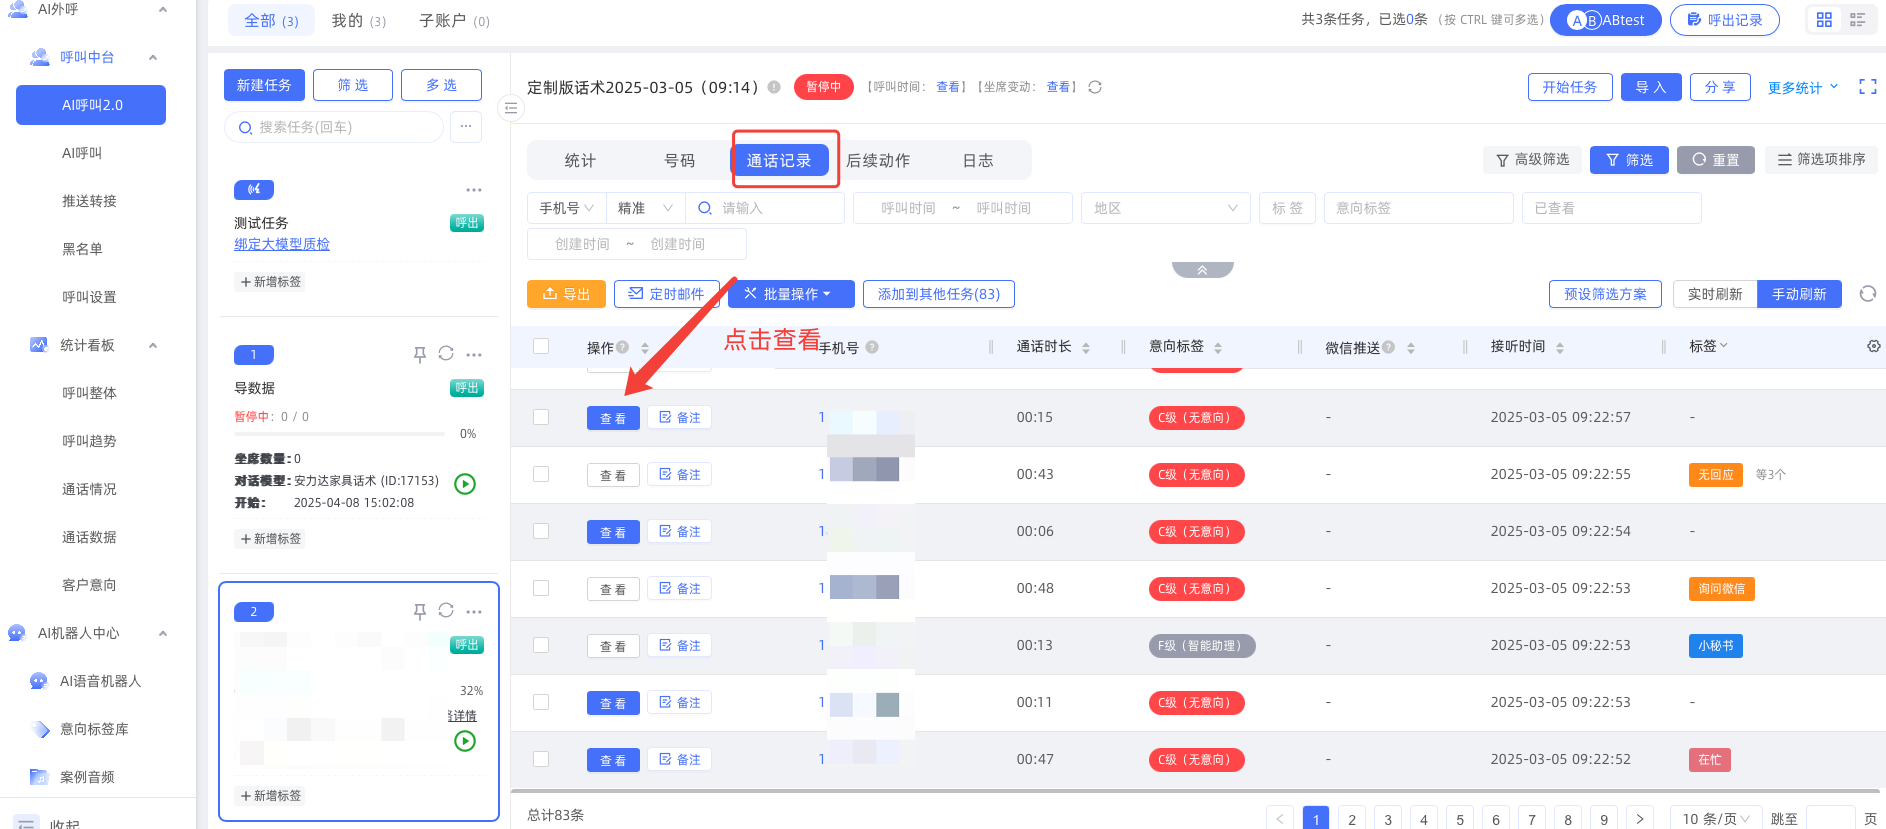The height and width of the screenshot is (829, 1886).
Task: Go to next page arrow in pagination
Action: [x=1640, y=819]
